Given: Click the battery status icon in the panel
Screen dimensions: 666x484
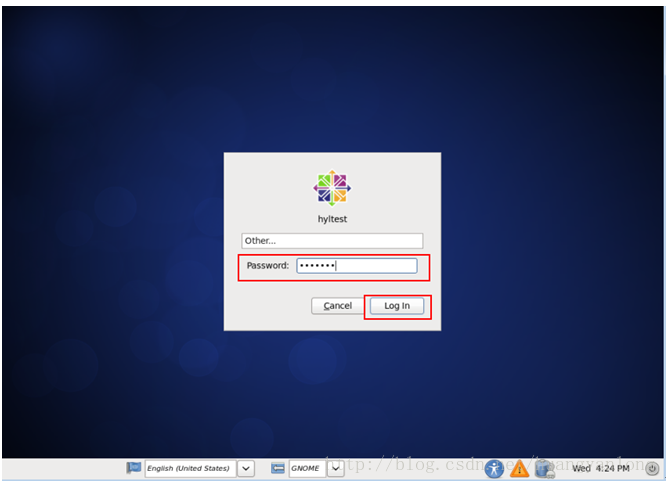Looking at the screenshot, I should tap(544, 469).
